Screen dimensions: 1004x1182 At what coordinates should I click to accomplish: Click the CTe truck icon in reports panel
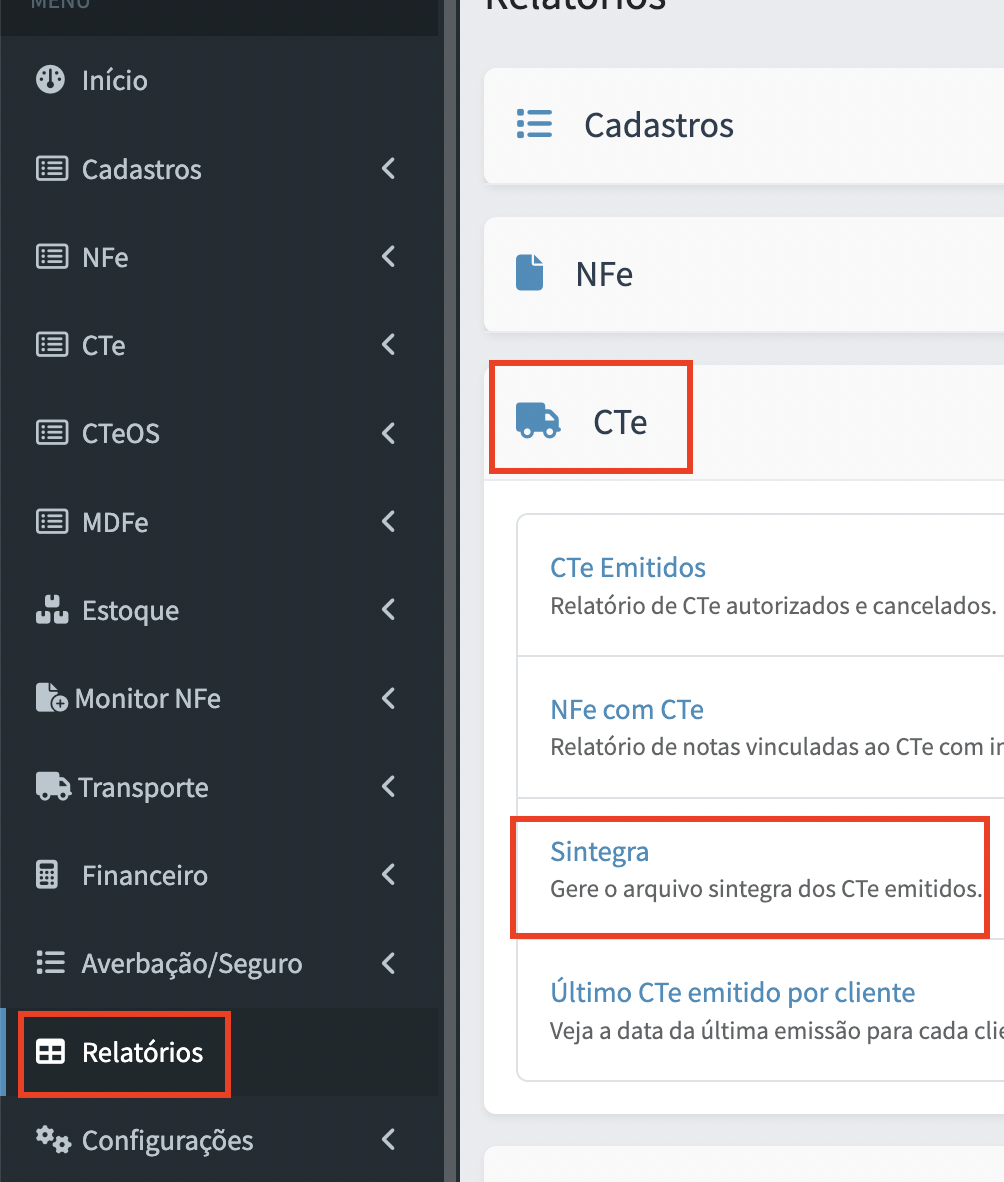click(537, 421)
